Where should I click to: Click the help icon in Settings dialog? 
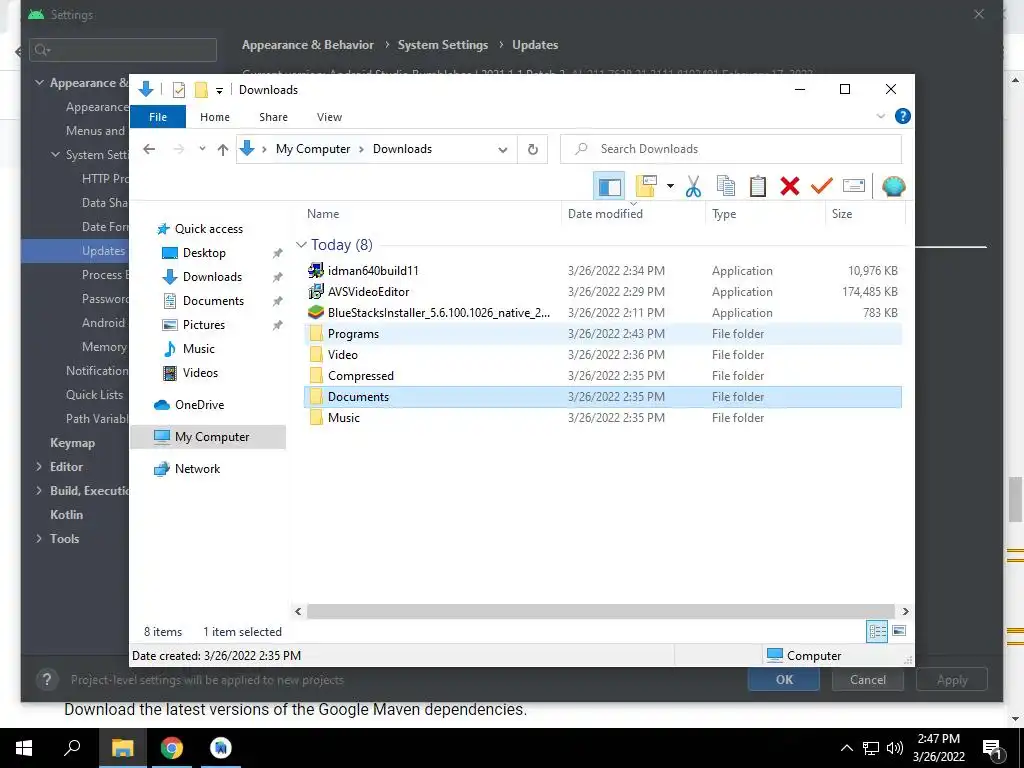46,680
